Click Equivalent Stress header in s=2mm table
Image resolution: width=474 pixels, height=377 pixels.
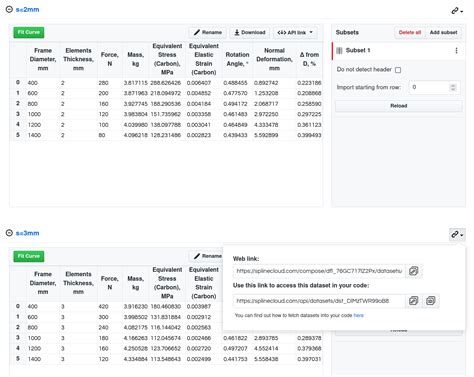(167, 59)
